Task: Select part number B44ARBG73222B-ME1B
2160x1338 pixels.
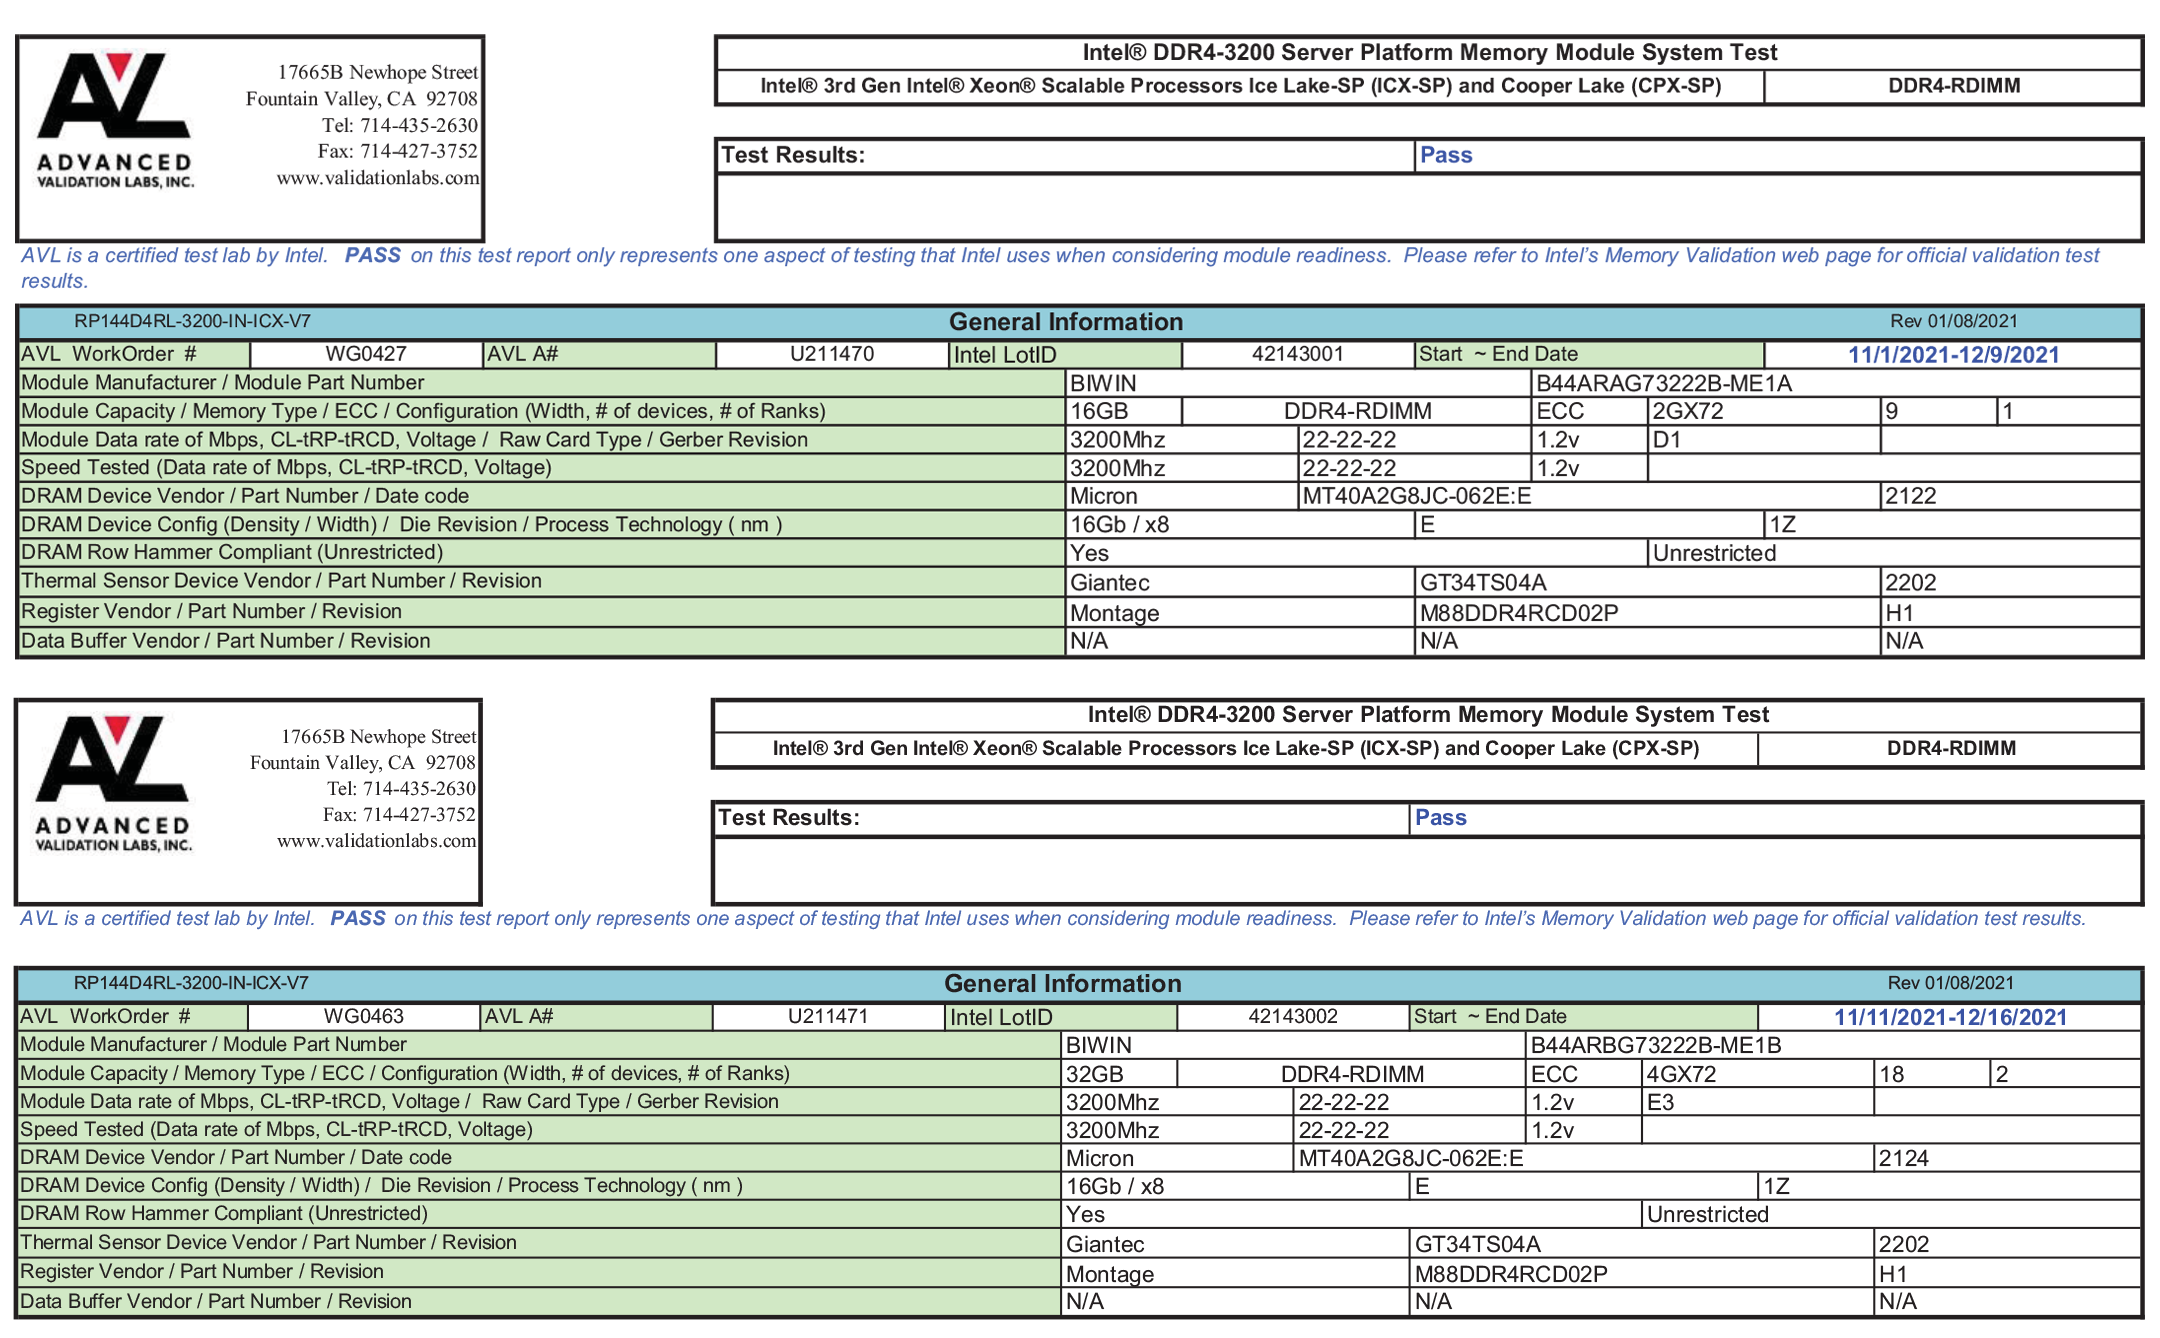Action: click(1656, 1045)
